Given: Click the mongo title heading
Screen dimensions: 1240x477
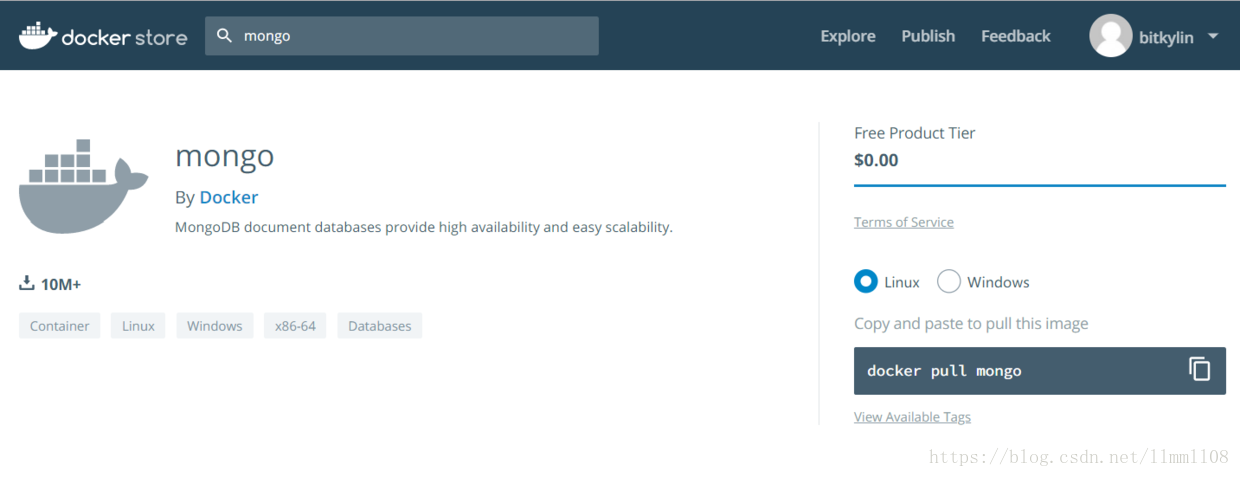Looking at the screenshot, I should click(x=225, y=157).
